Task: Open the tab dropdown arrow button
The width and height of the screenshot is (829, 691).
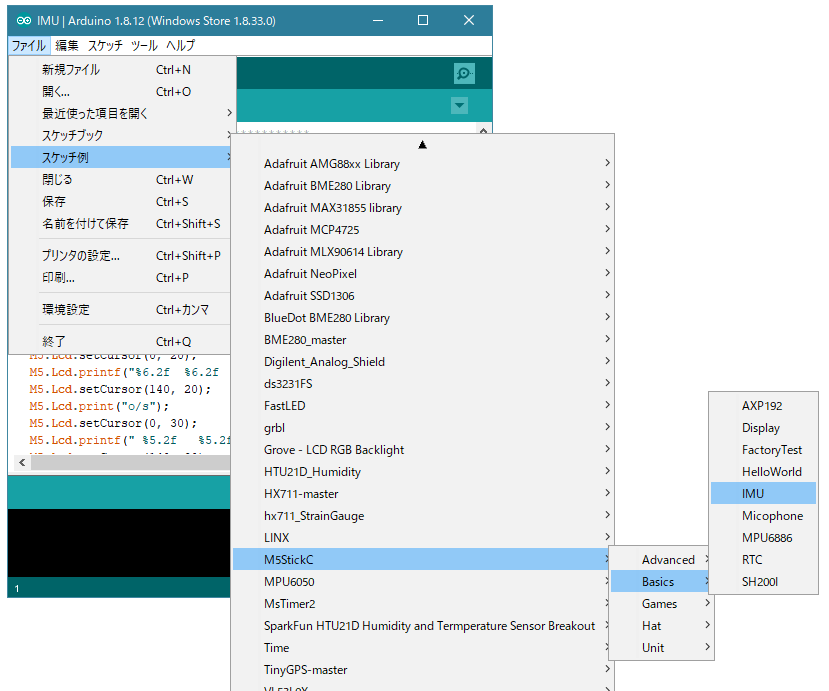Action: click(459, 105)
